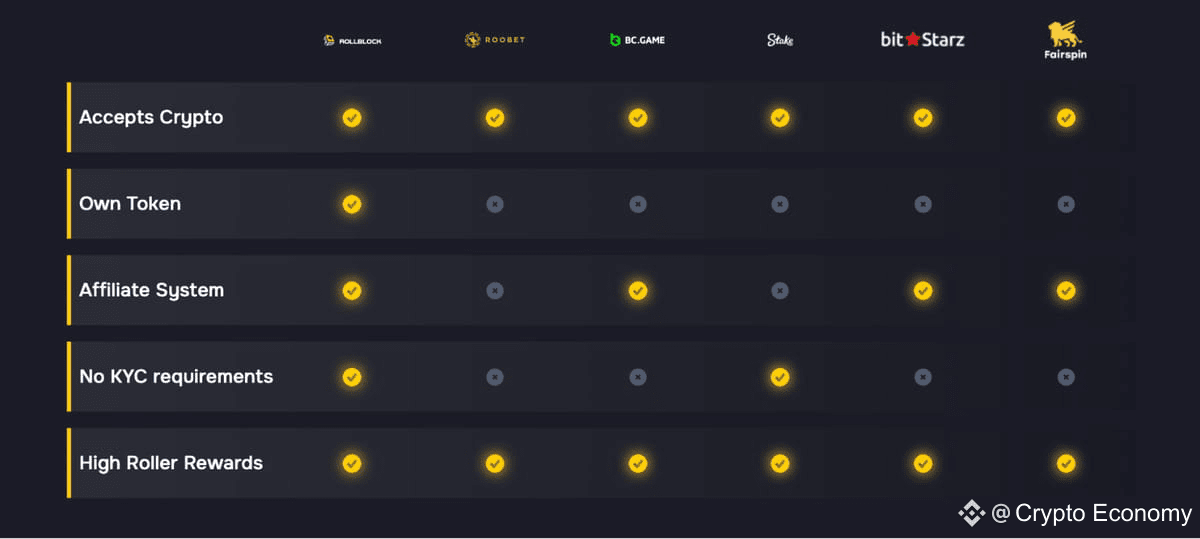
Task: Click BC.GAME cross in No KYC row
Action: 638,377
